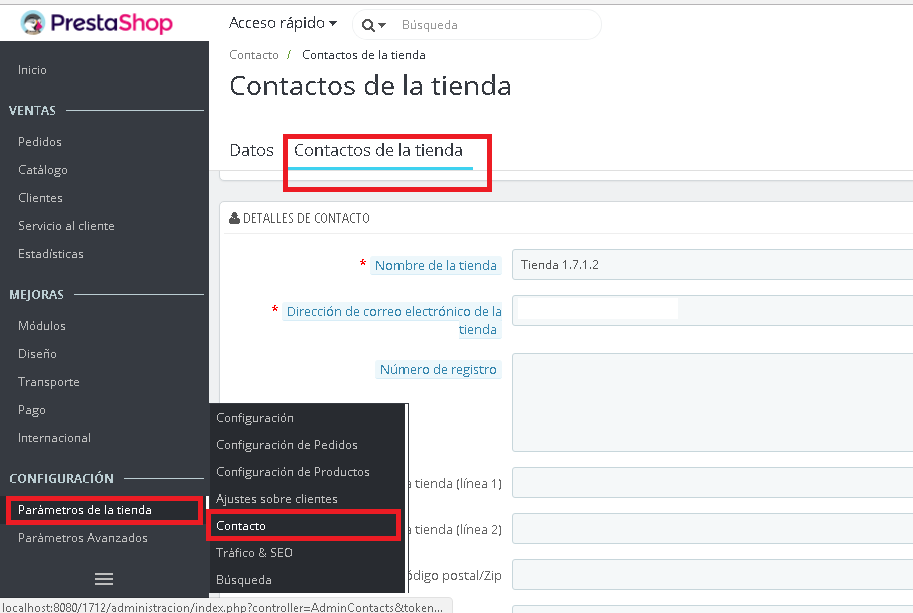Open Parámetros de la tienda menu
The height and width of the screenshot is (613, 913).
85,510
